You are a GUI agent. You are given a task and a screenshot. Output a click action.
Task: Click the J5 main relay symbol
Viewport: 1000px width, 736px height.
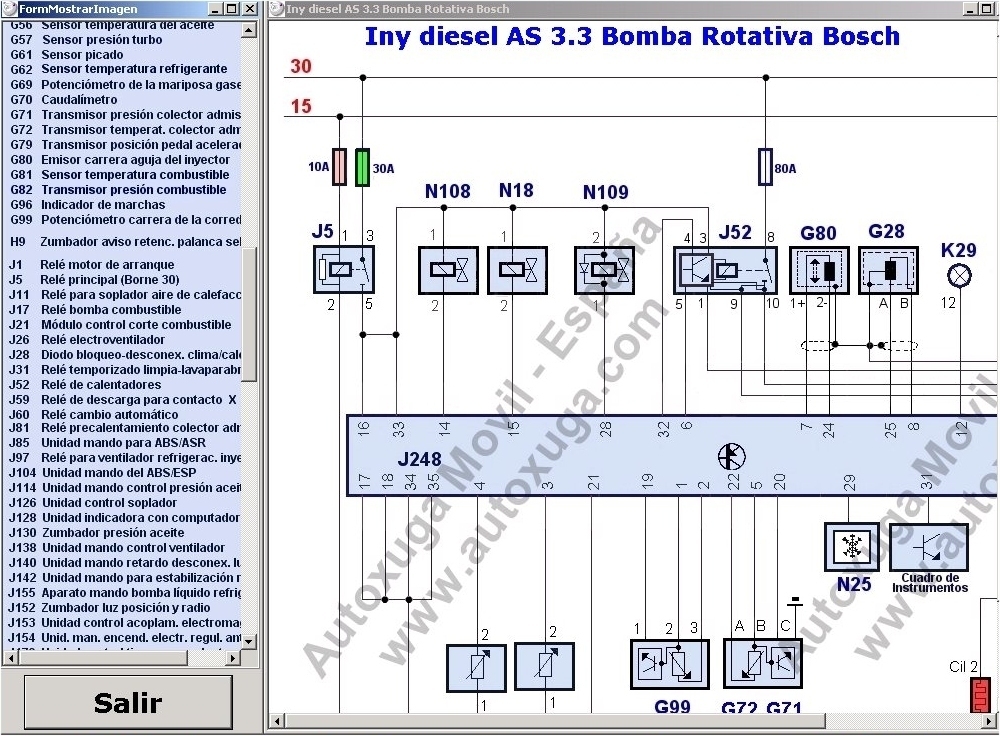pyautogui.click(x=344, y=270)
